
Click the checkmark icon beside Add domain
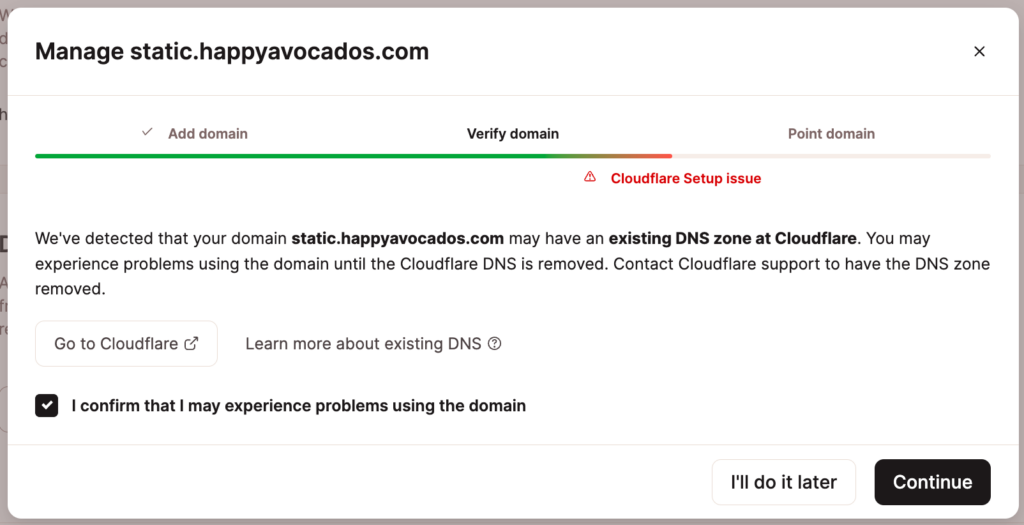click(x=147, y=132)
